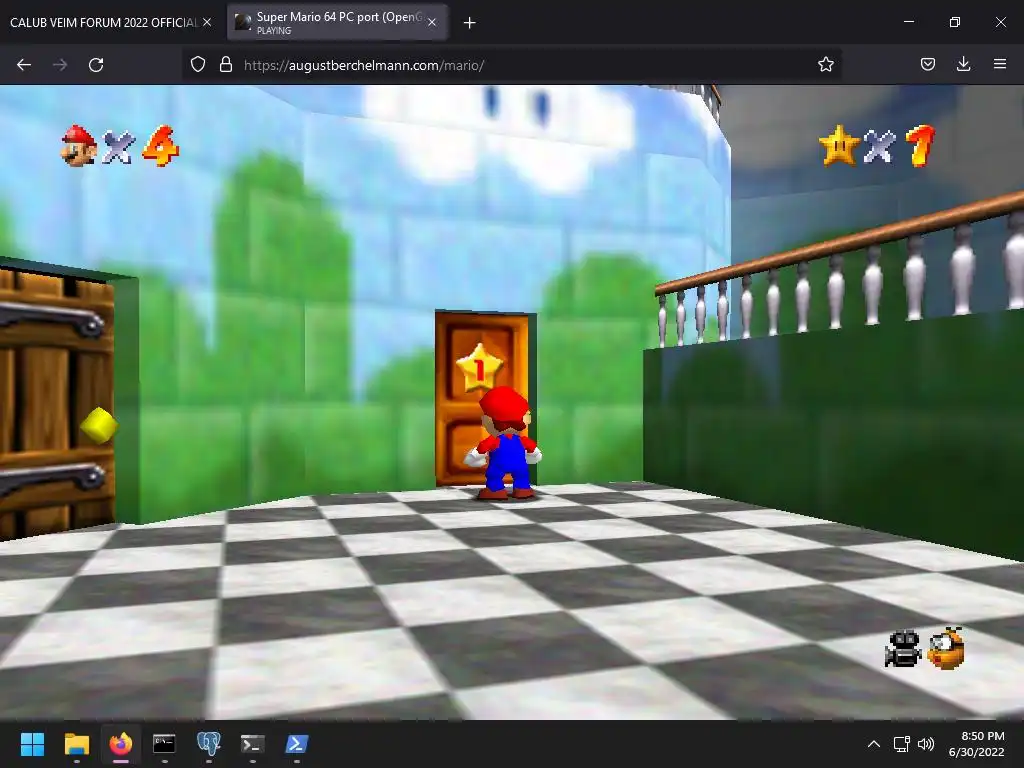Reload the Mario page

tap(96, 65)
